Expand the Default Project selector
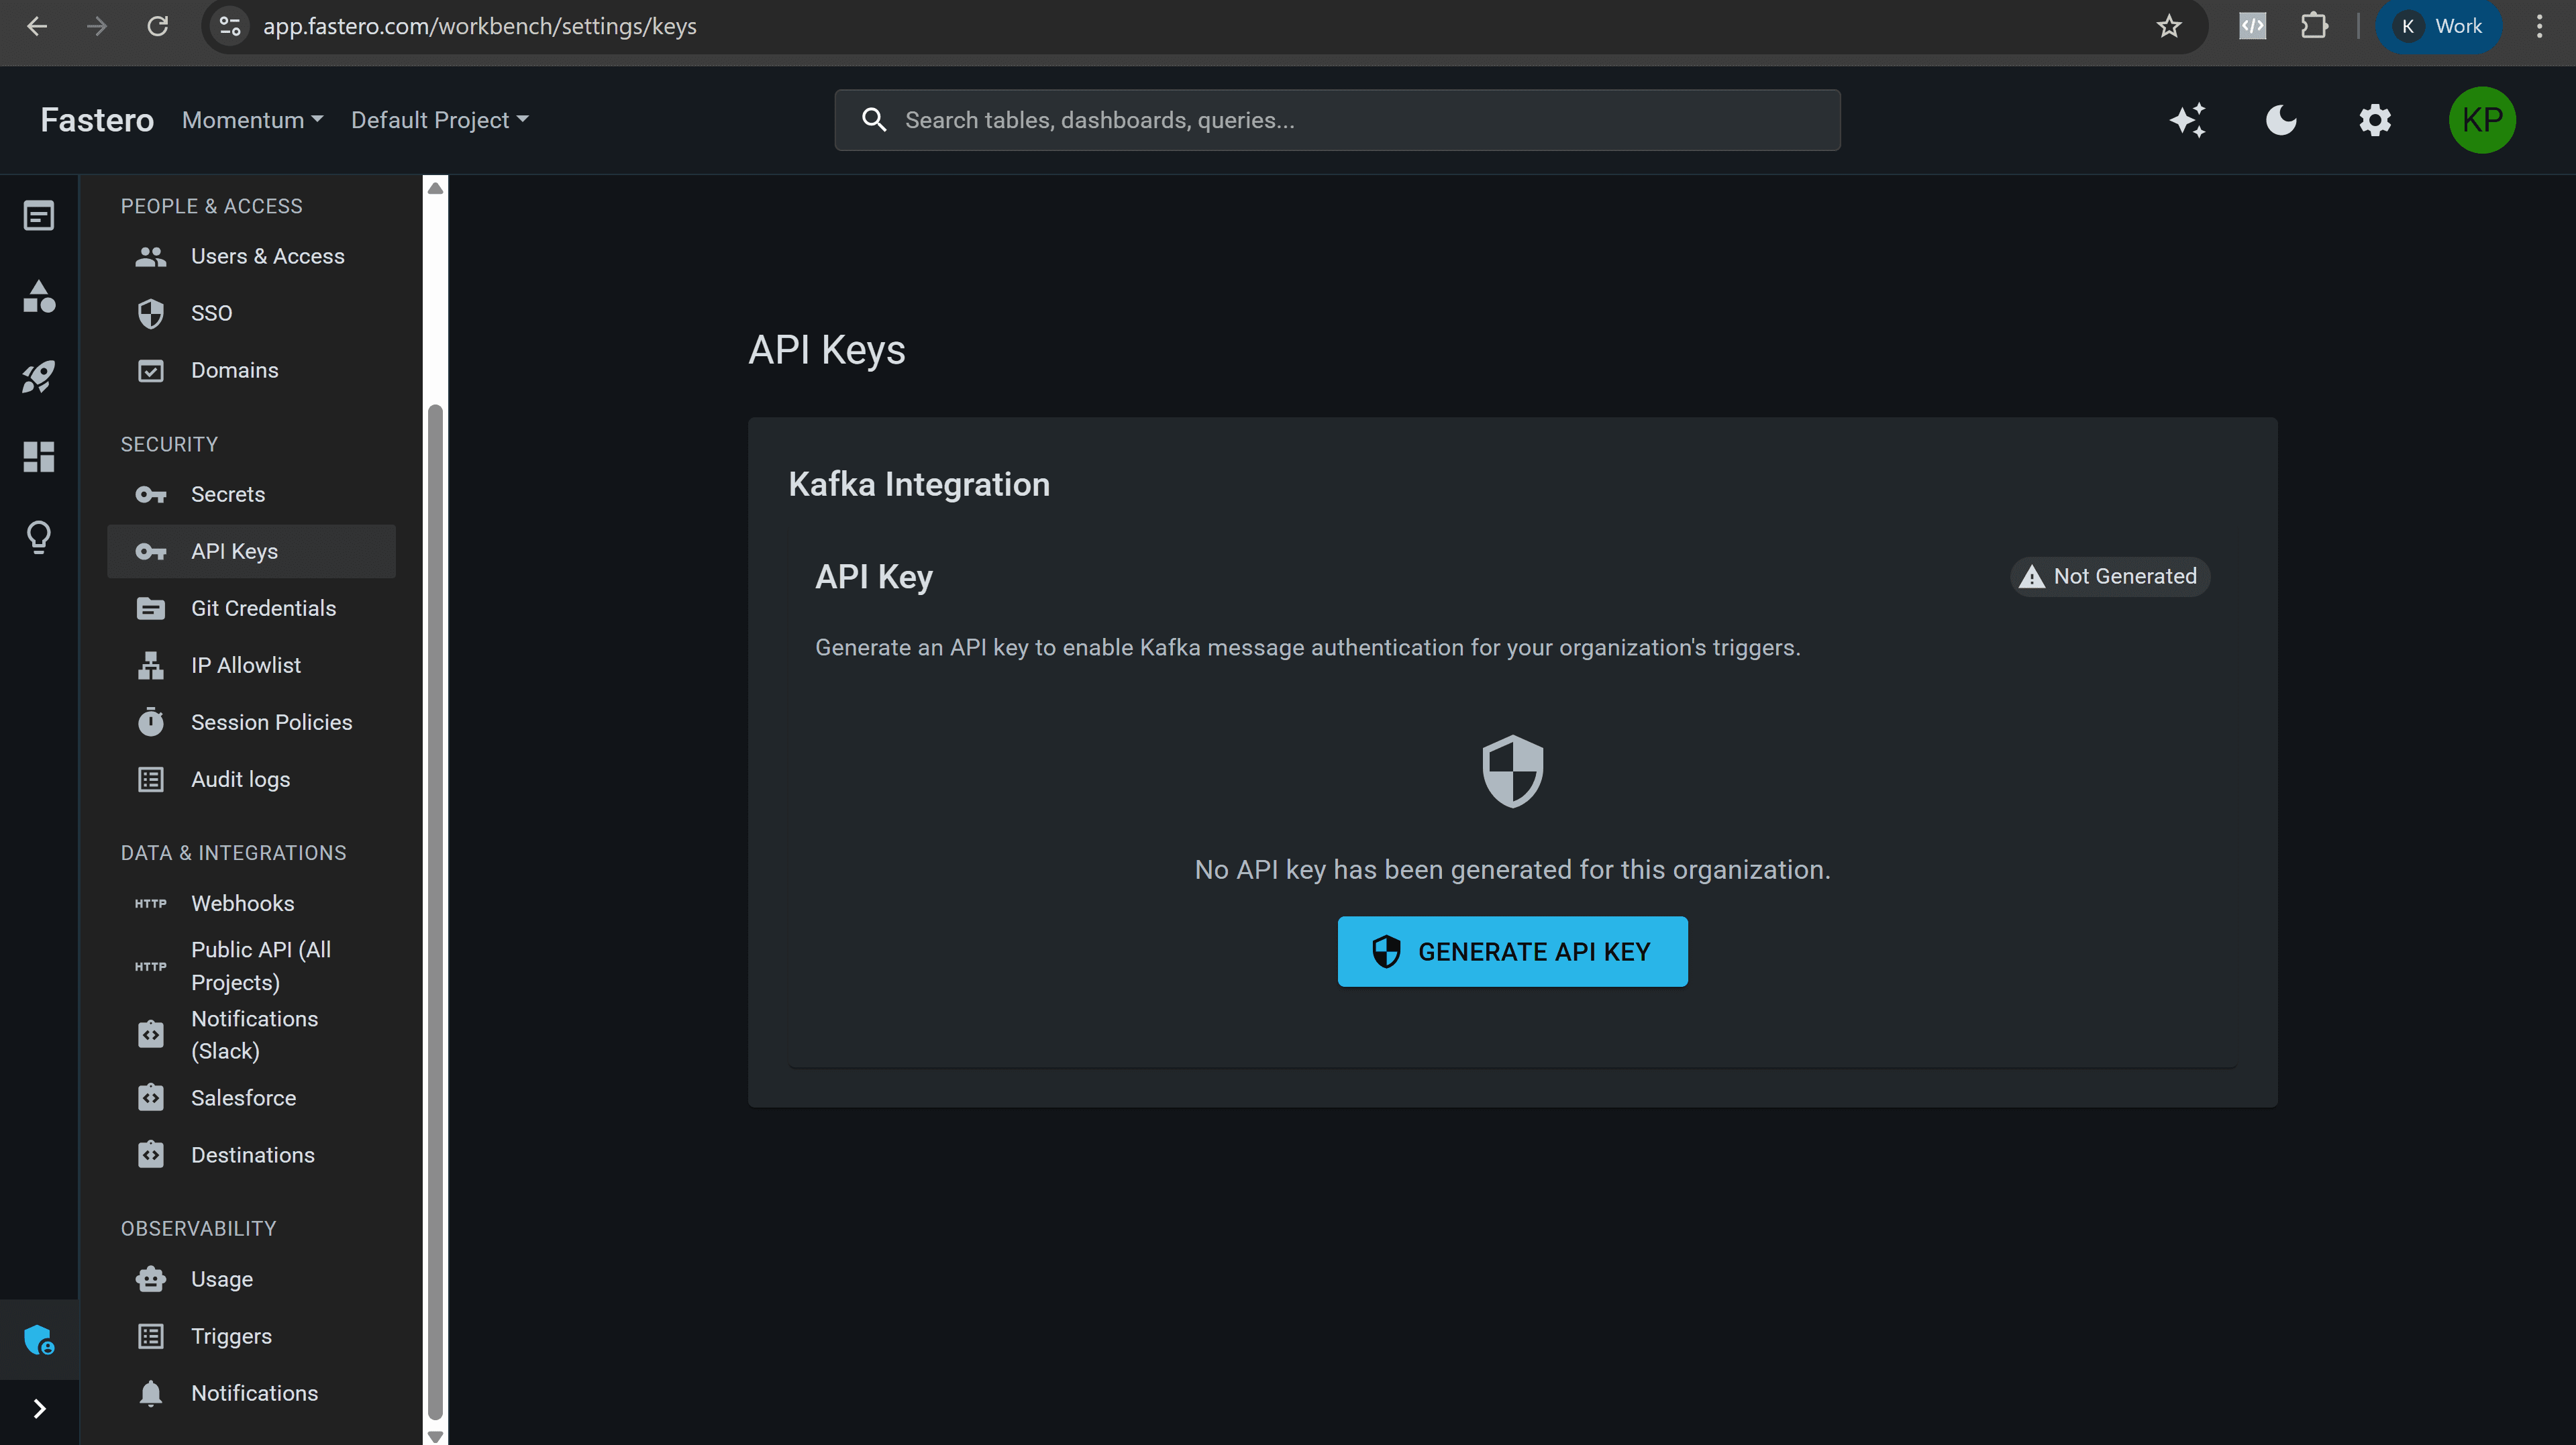The width and height of the screenshot is (2576, 1445). tap(440, 120)
